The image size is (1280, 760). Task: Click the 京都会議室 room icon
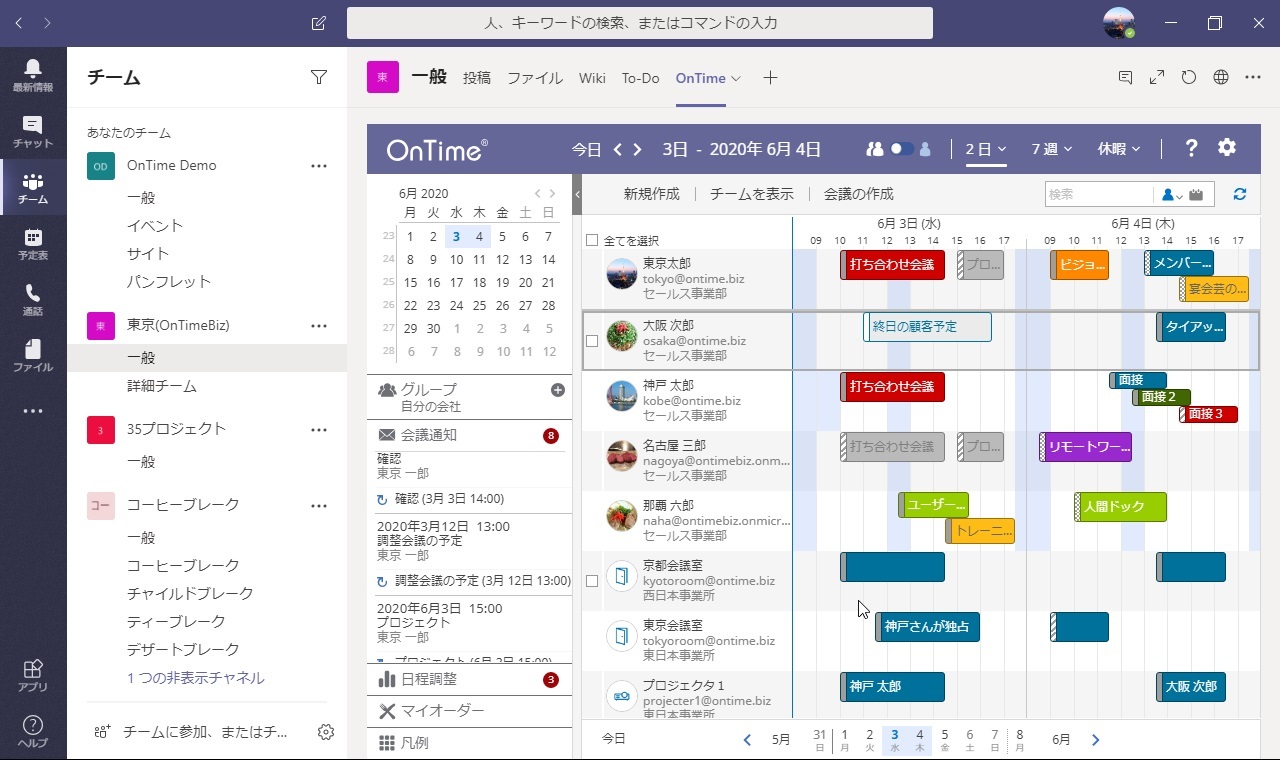[x=622, y=575]
